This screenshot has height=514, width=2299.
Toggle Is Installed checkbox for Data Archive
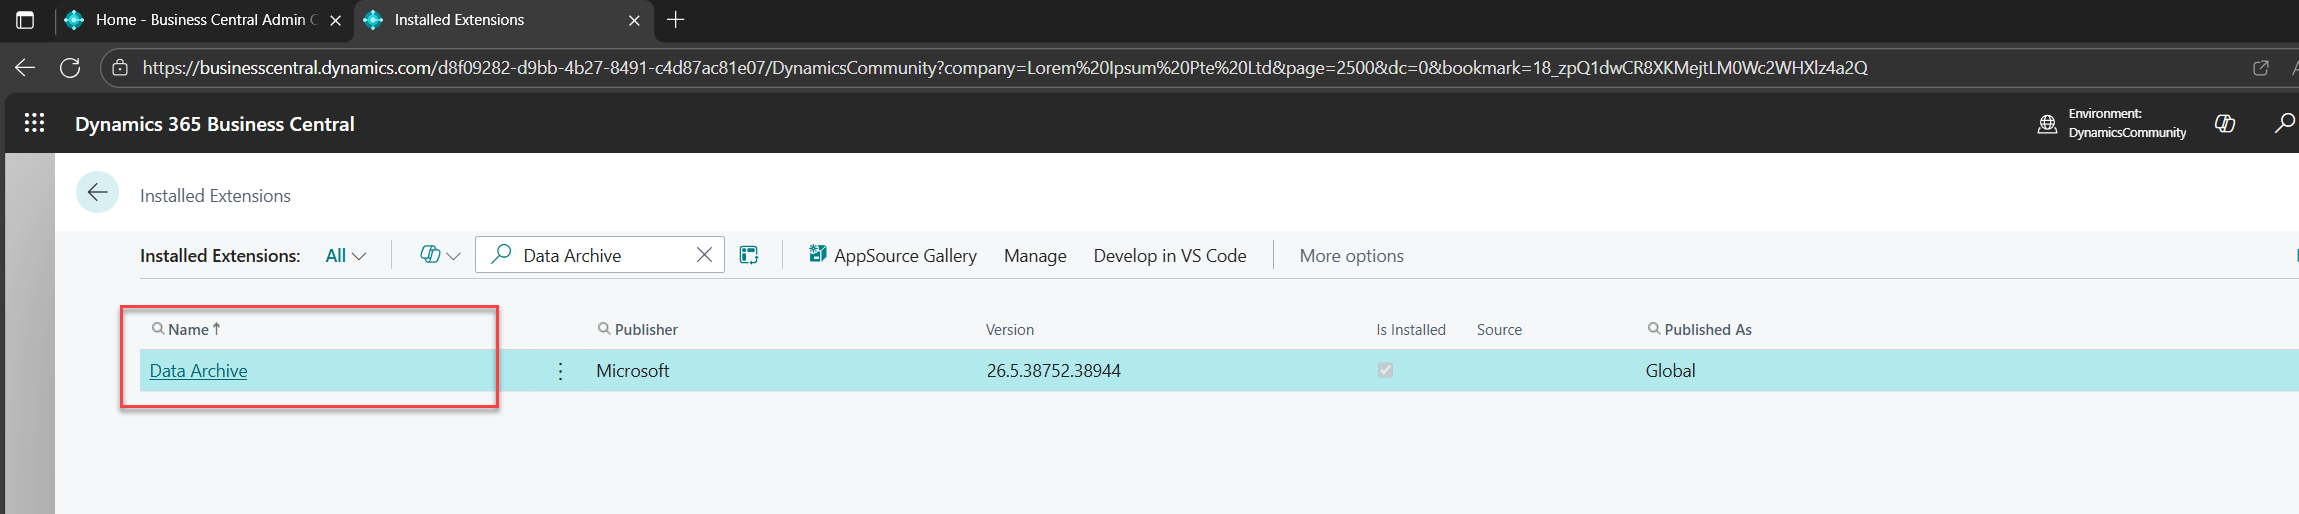point(1385,370)
